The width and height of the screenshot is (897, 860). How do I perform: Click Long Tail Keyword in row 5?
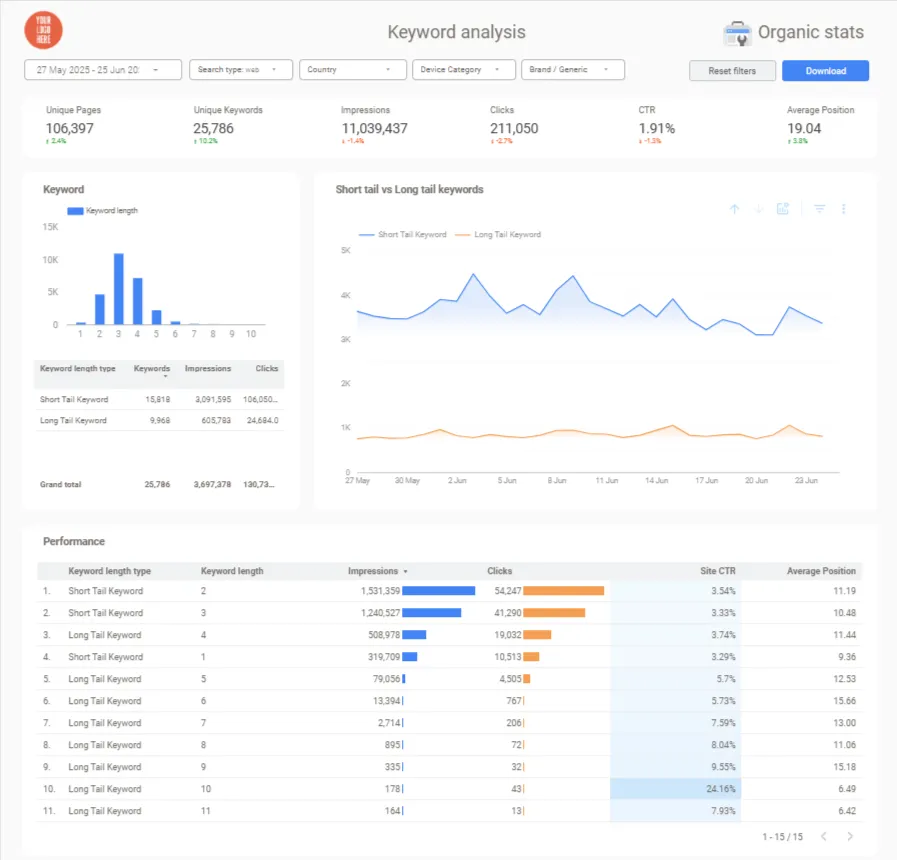click(105, 679)
